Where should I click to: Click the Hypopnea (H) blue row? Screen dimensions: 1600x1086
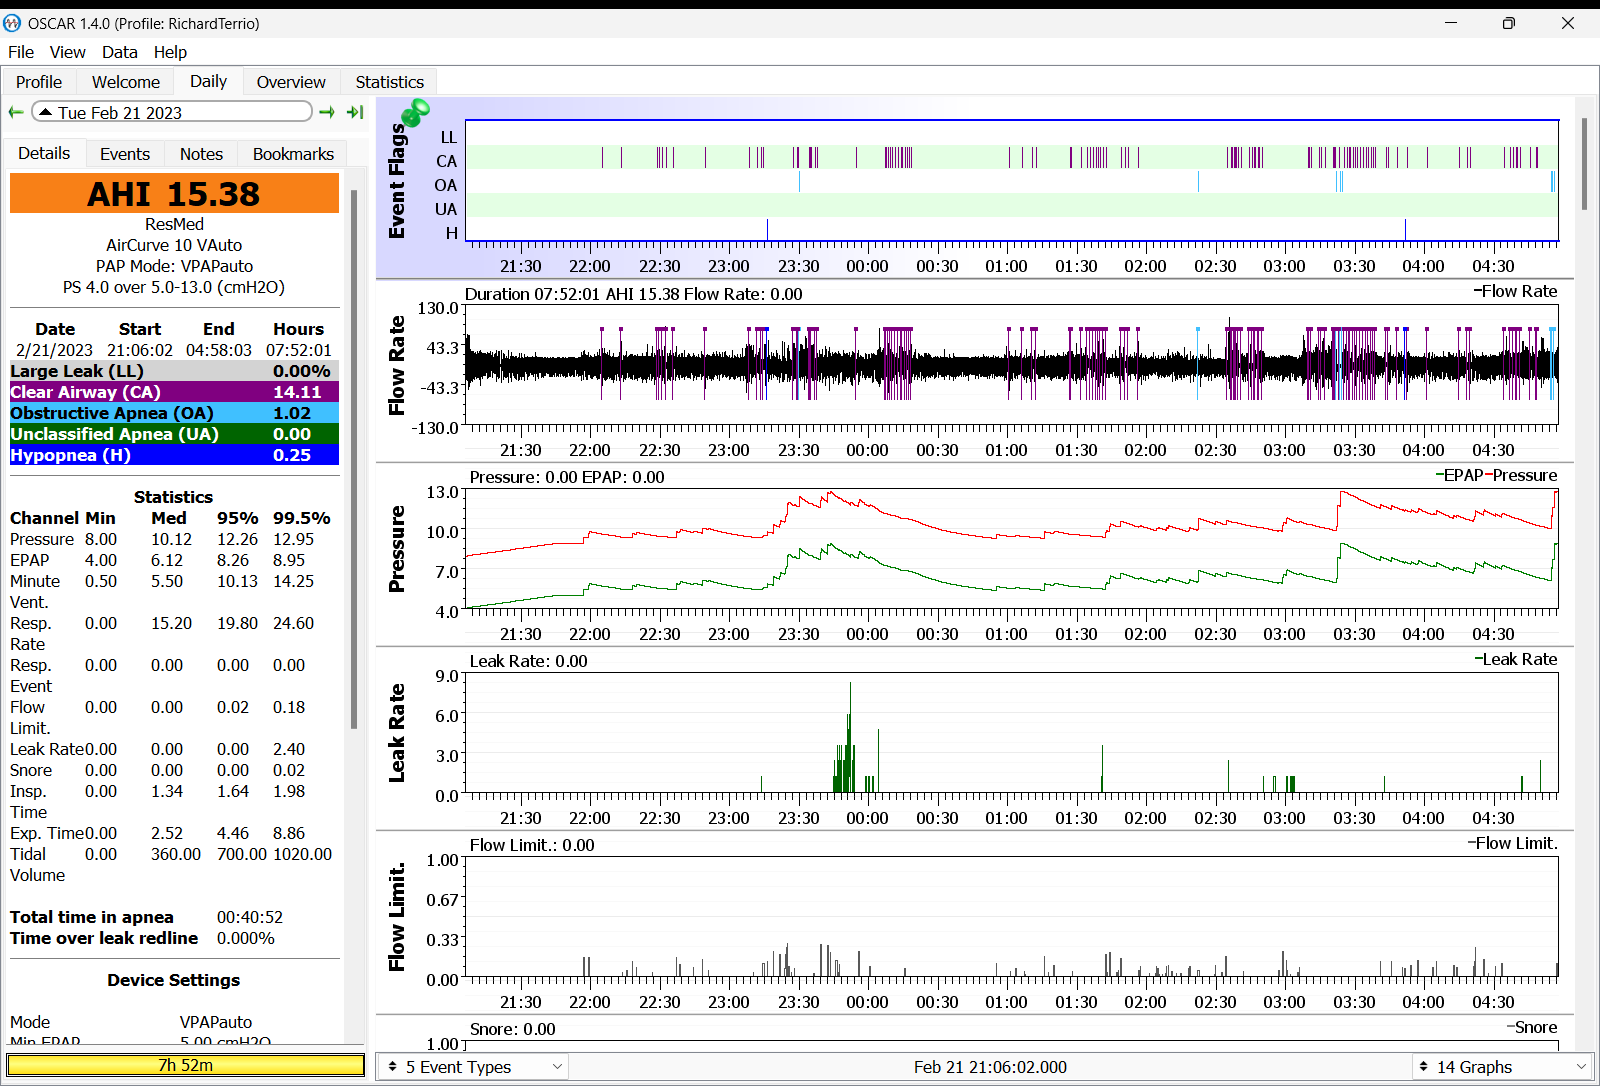coord(174,455)
